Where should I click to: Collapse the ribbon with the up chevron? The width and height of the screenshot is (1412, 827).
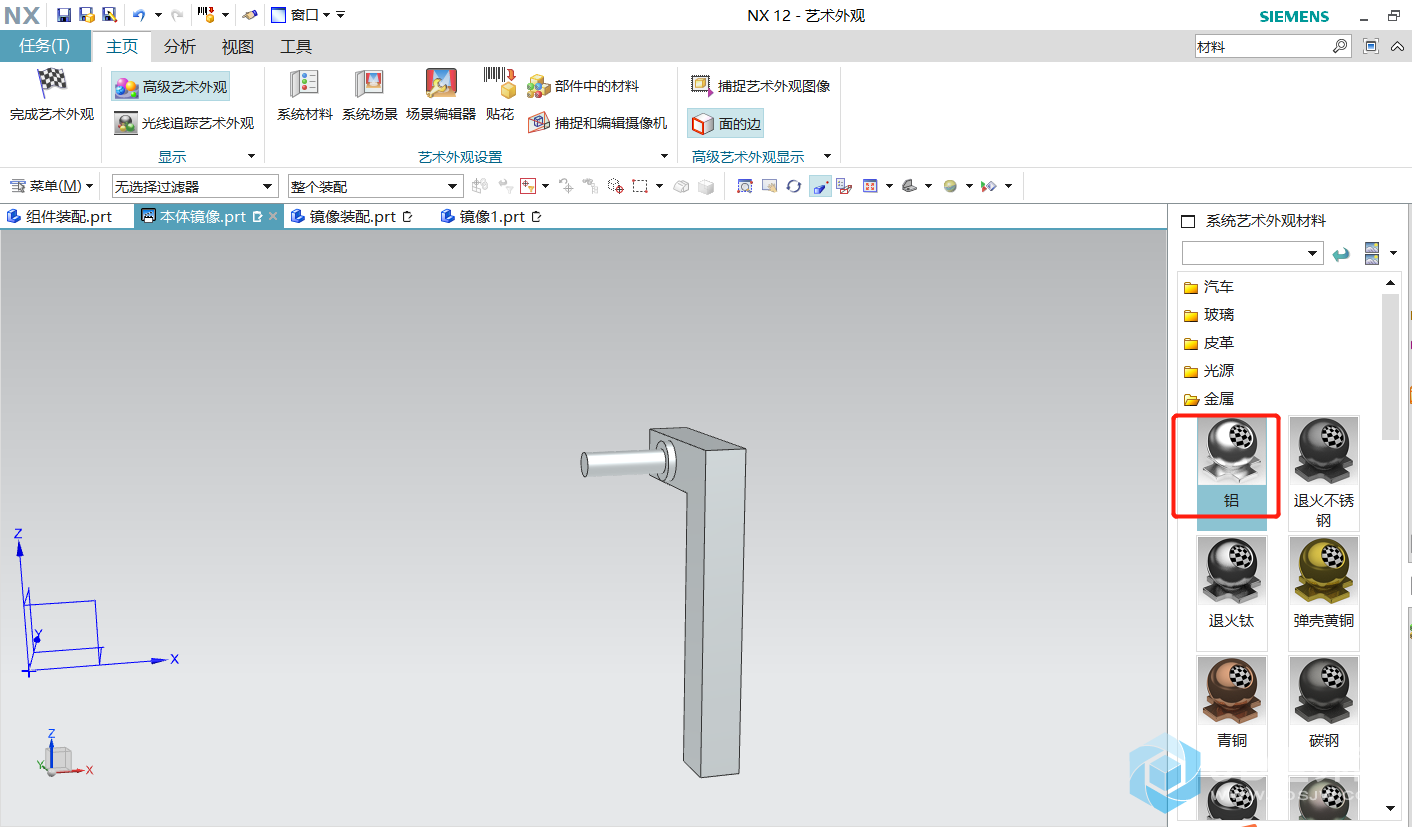pos(1396,46)
